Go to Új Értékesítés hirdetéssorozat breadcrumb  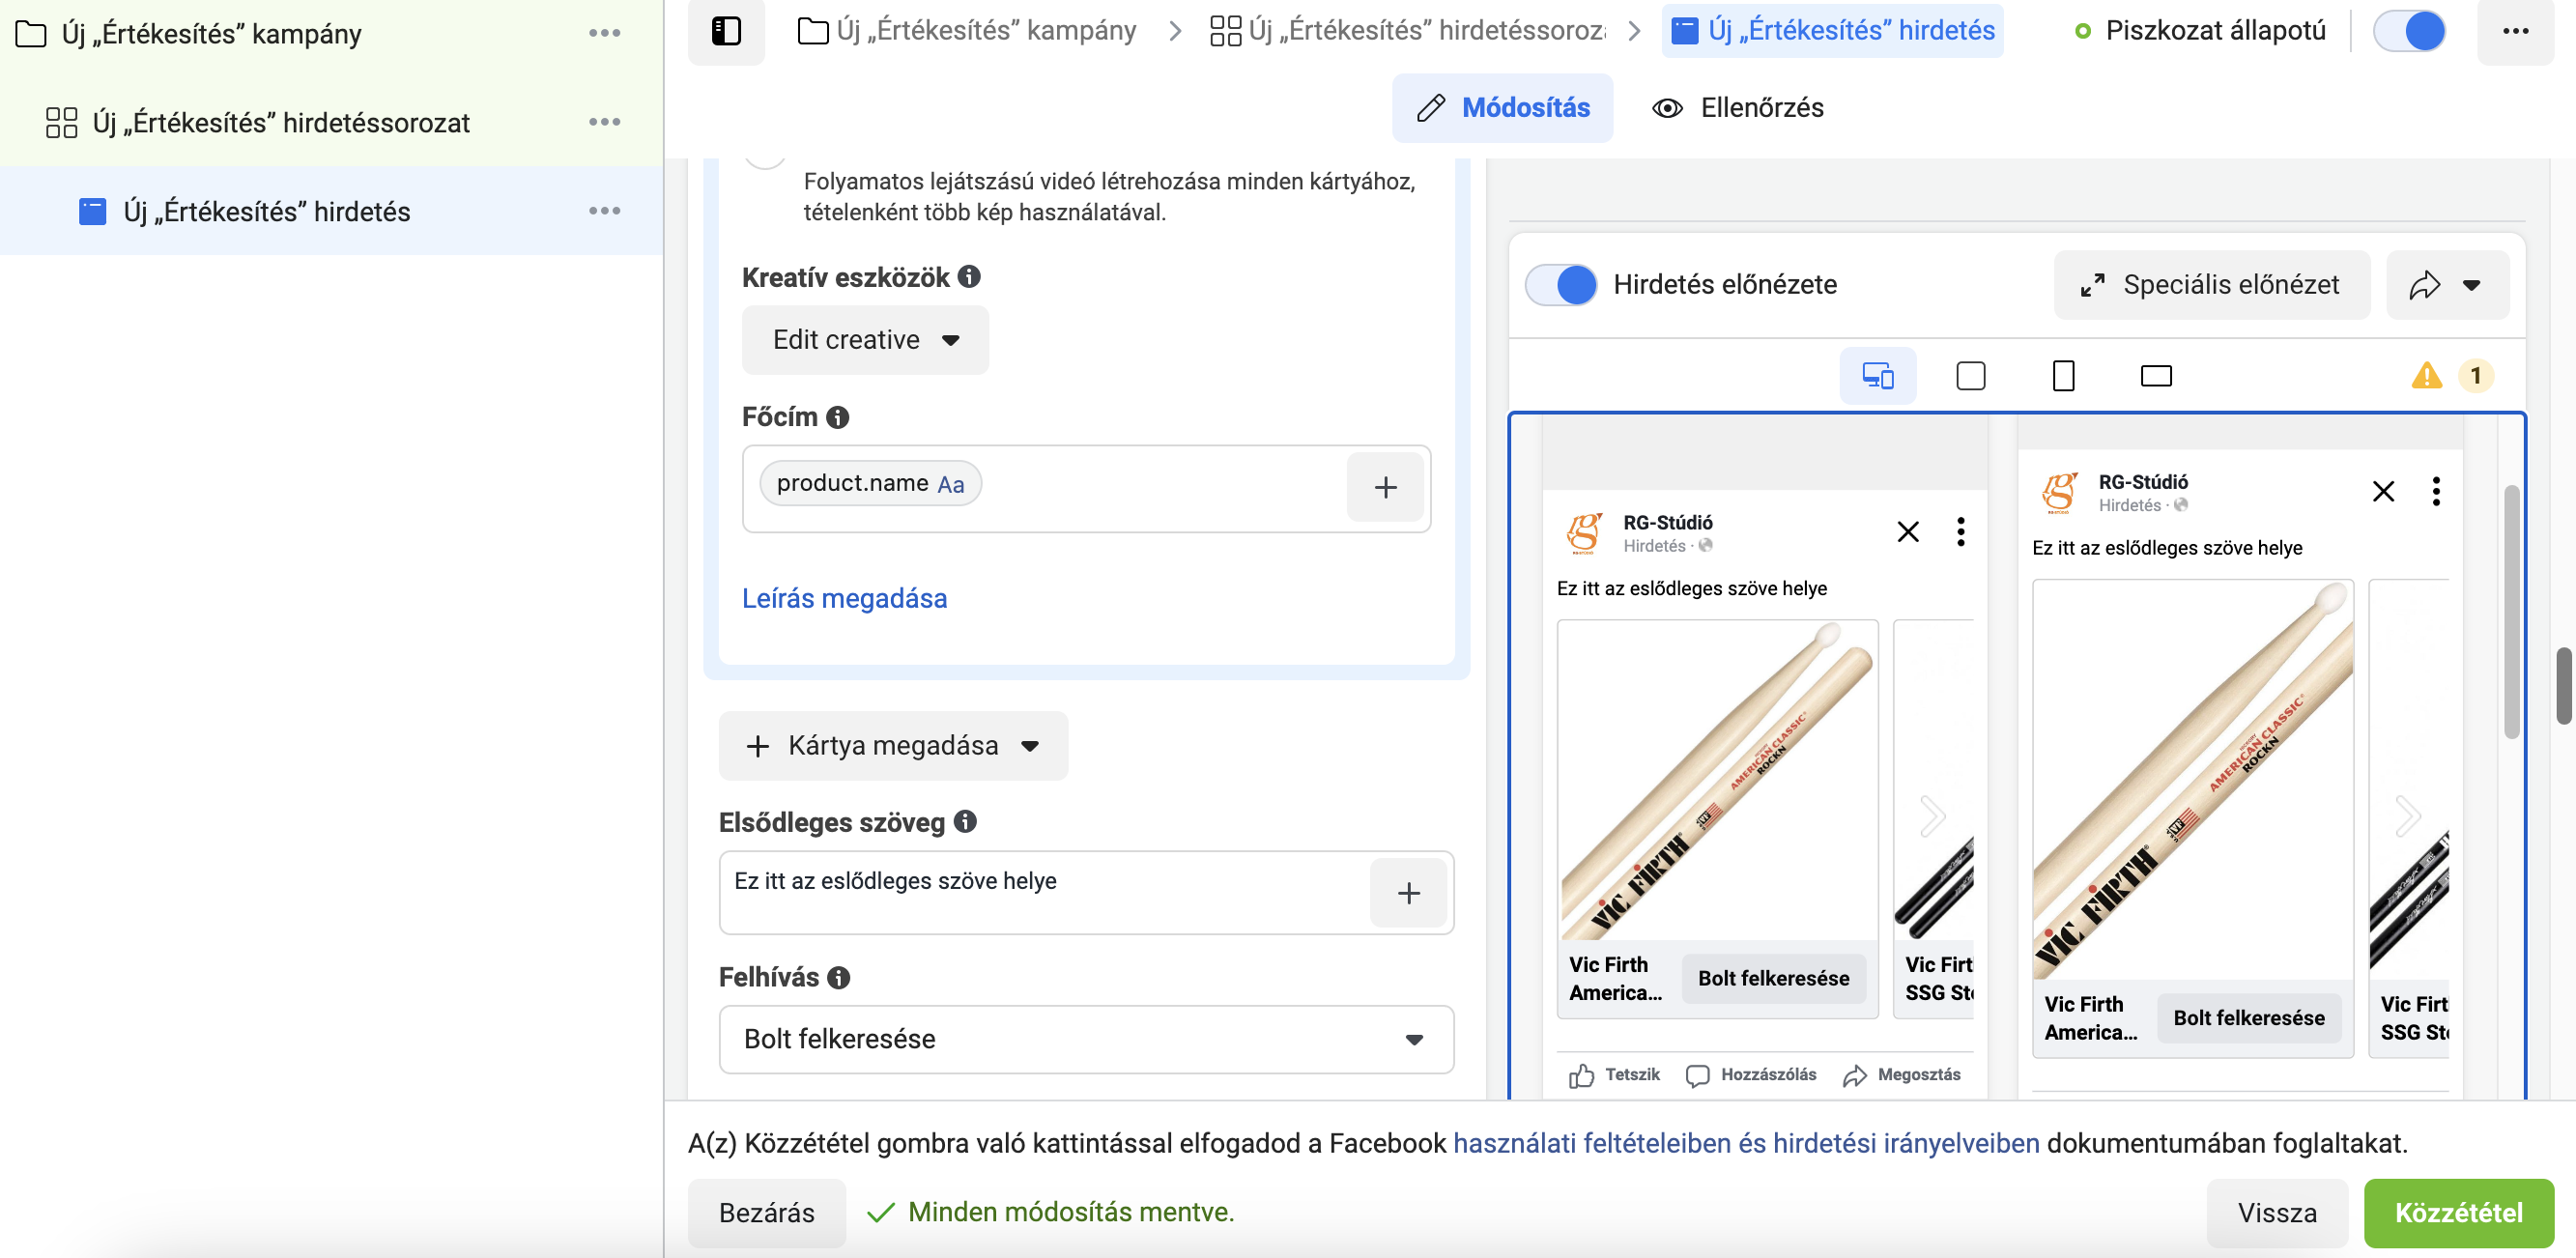click(x=1407, y=31)
